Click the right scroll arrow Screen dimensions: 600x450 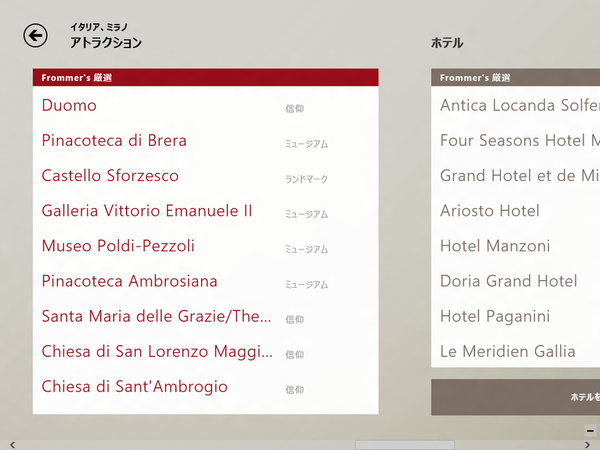pos(589,444)
